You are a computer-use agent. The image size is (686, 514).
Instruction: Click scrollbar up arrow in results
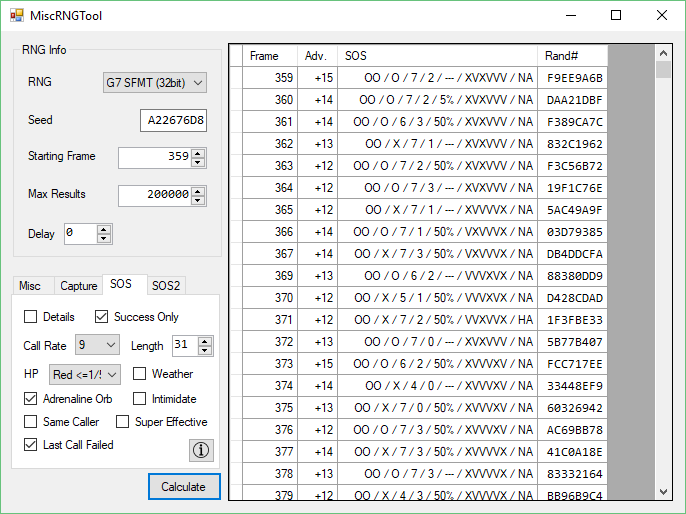(663, 53)
